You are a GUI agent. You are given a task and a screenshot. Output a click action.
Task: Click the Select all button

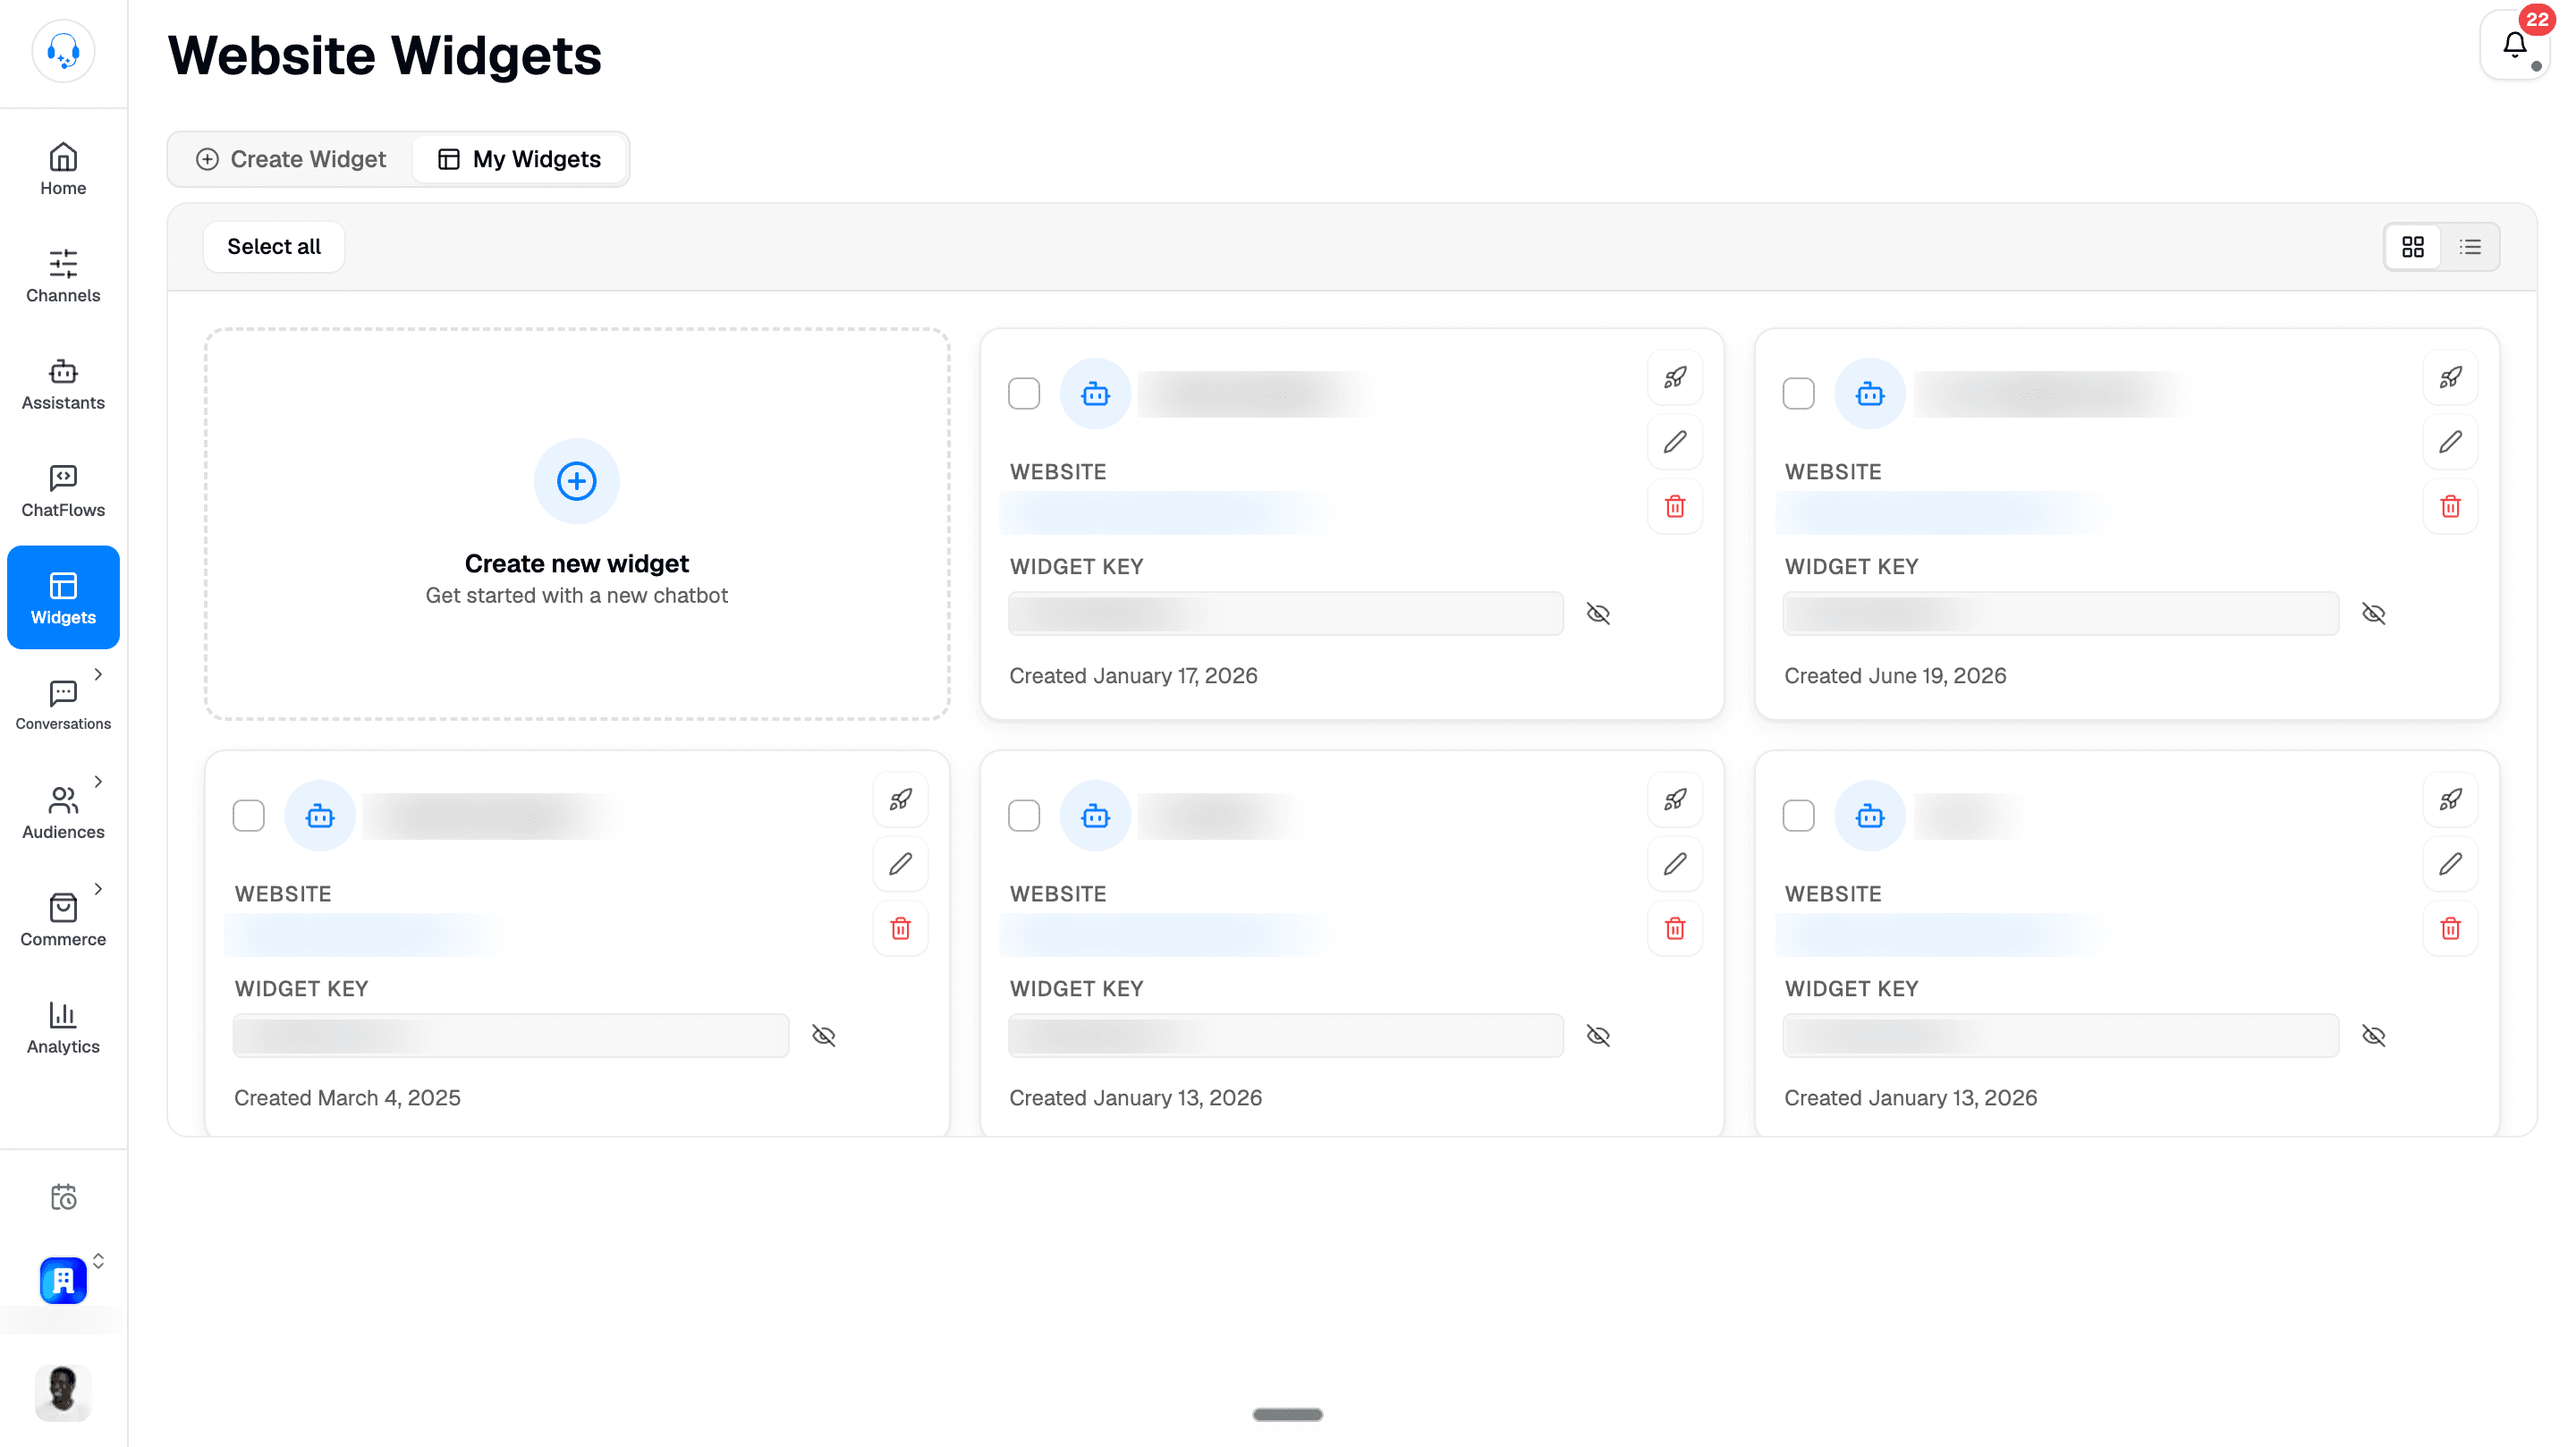274,247
